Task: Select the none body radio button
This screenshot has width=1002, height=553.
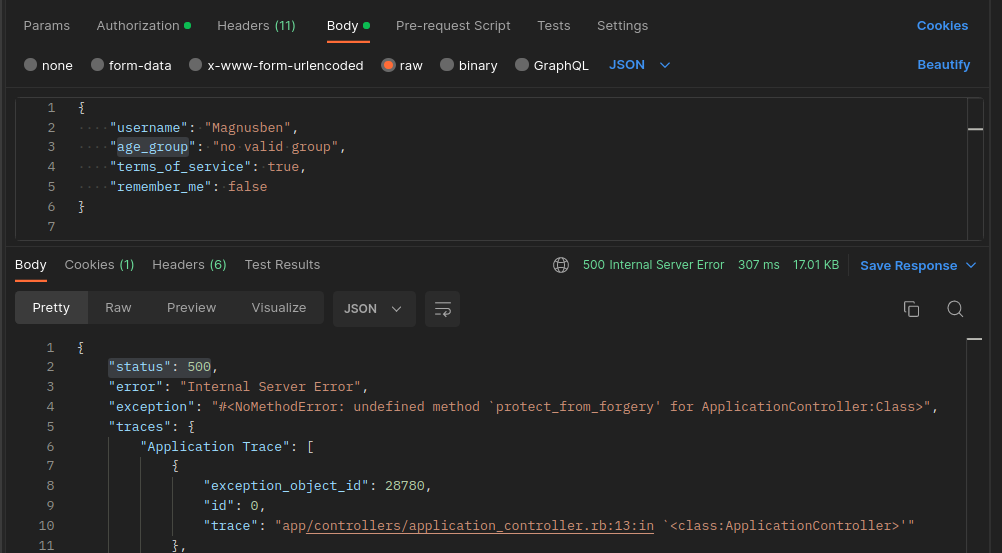Action: [30, 65]
